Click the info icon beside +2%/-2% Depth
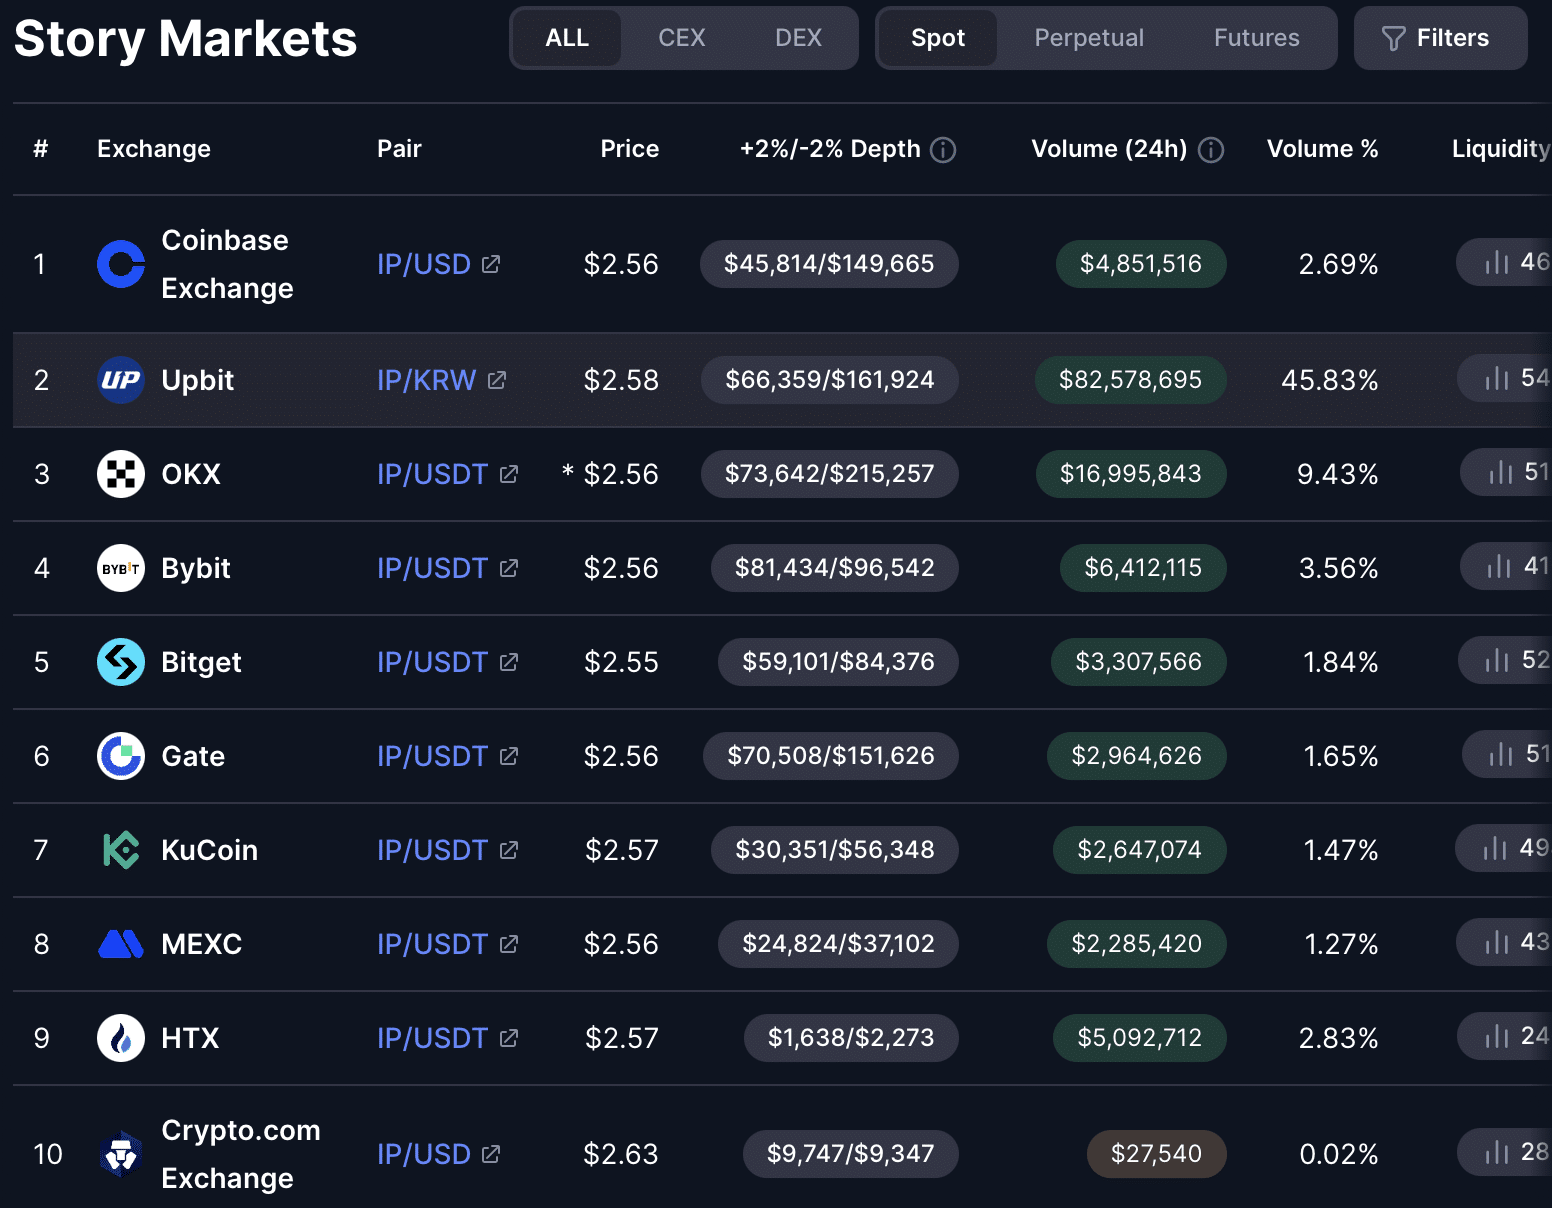The height and width of the screenshot is (1208, 1552). point(943,150)
